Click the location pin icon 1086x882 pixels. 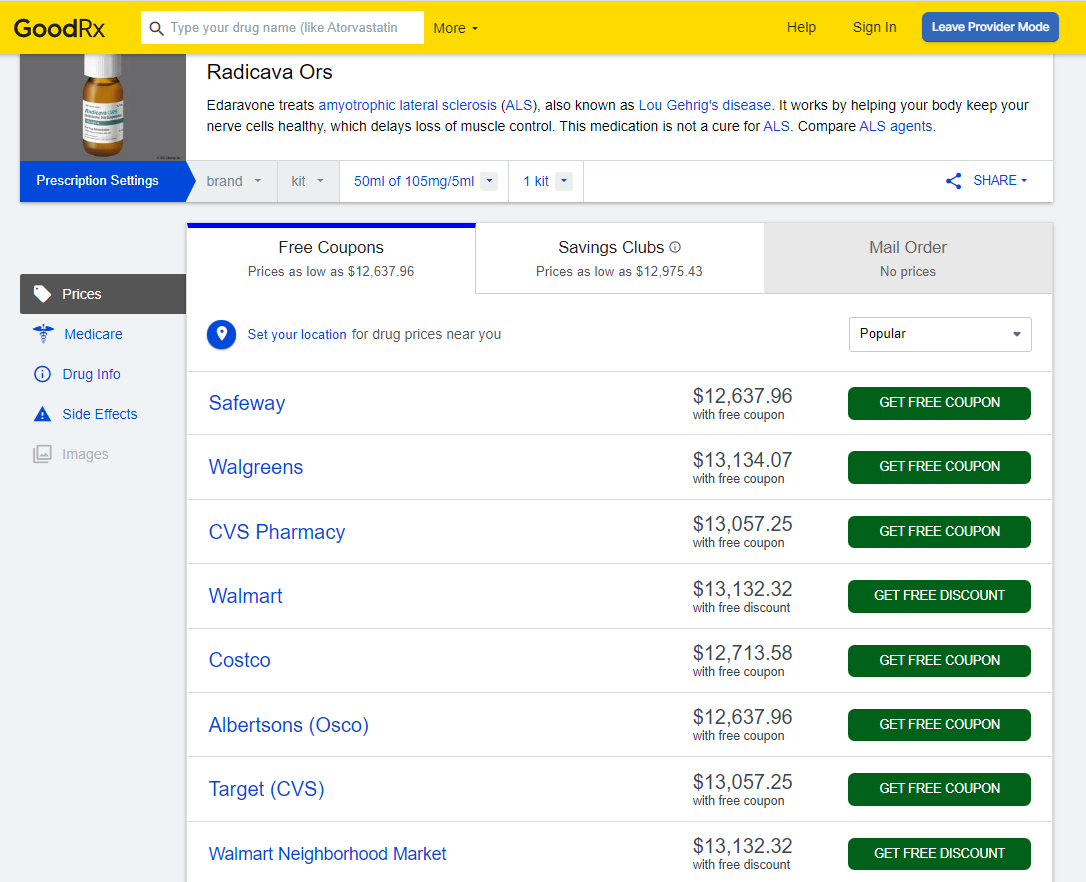pos(222,335)
